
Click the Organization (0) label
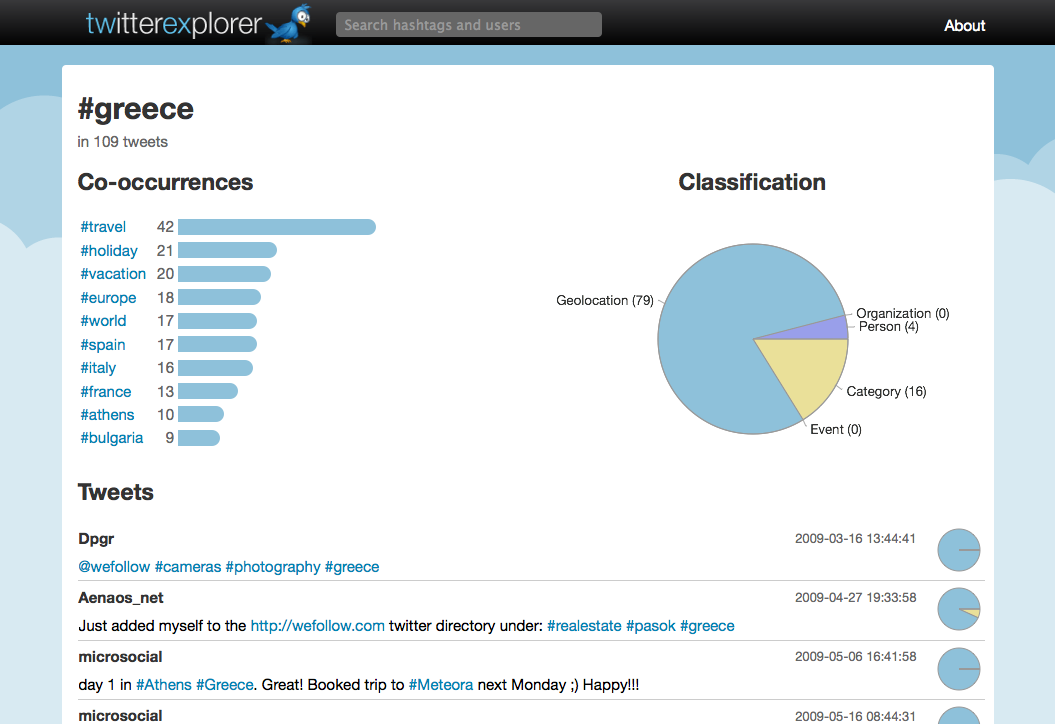coord(902,314)
